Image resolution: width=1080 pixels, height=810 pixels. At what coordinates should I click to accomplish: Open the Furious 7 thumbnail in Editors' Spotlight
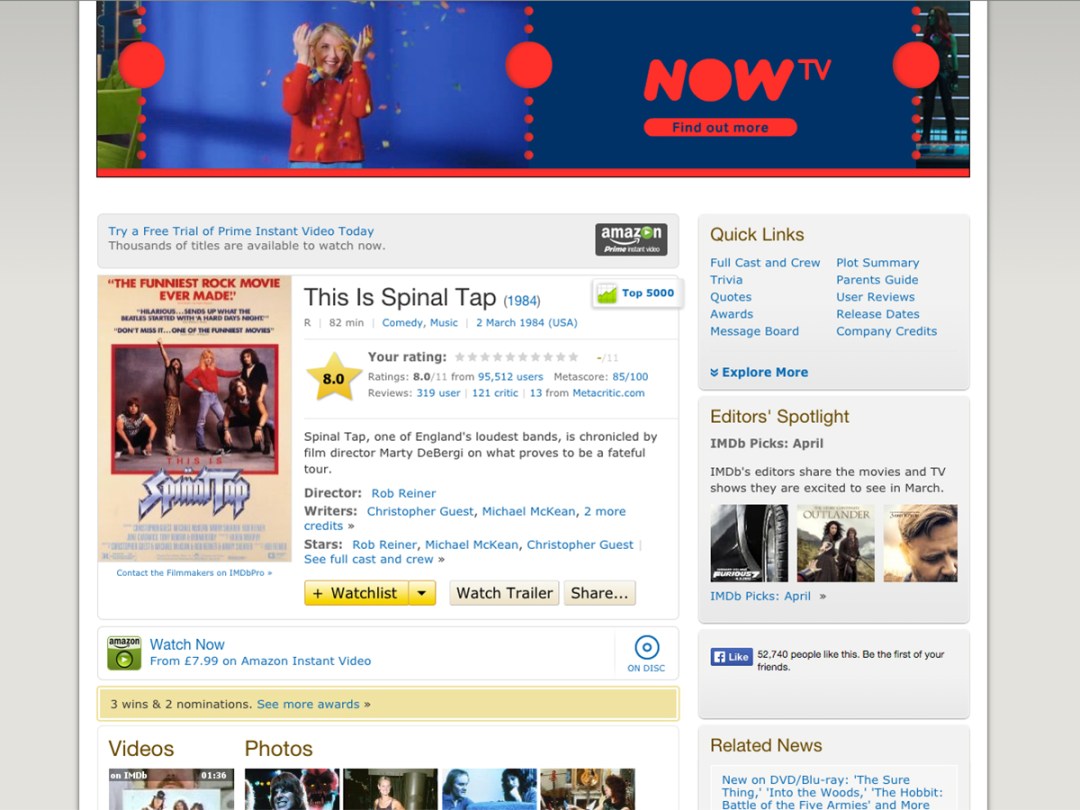point(749,543)
